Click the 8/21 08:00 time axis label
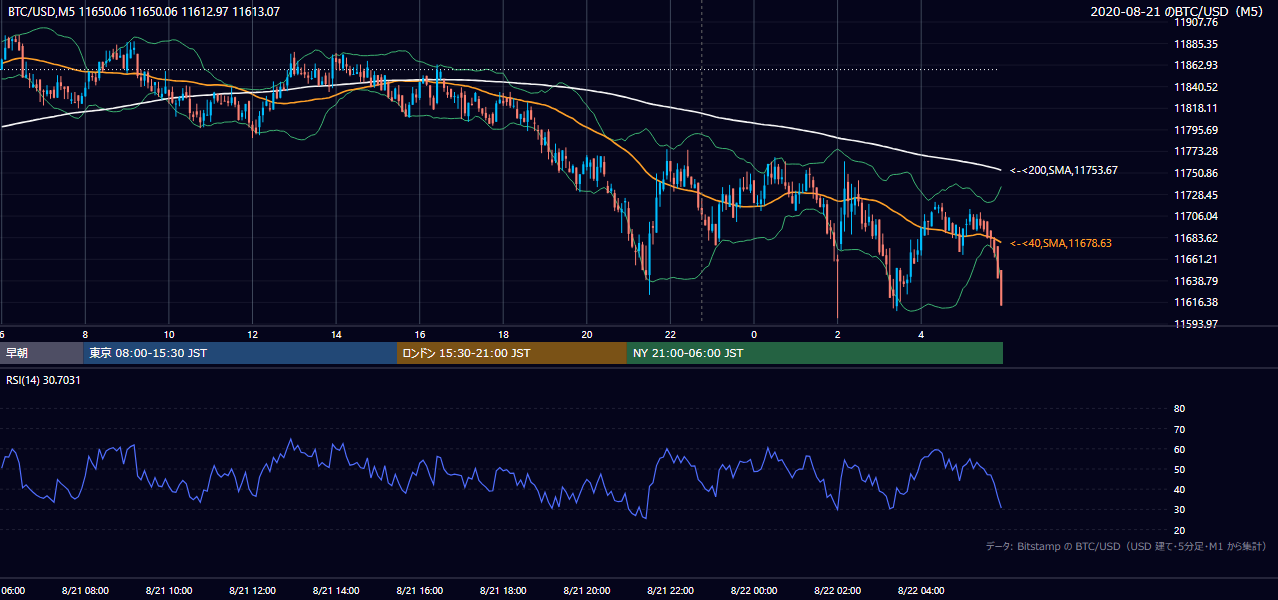The height and width of the screenshot is (600, 1278). (85, 591)
